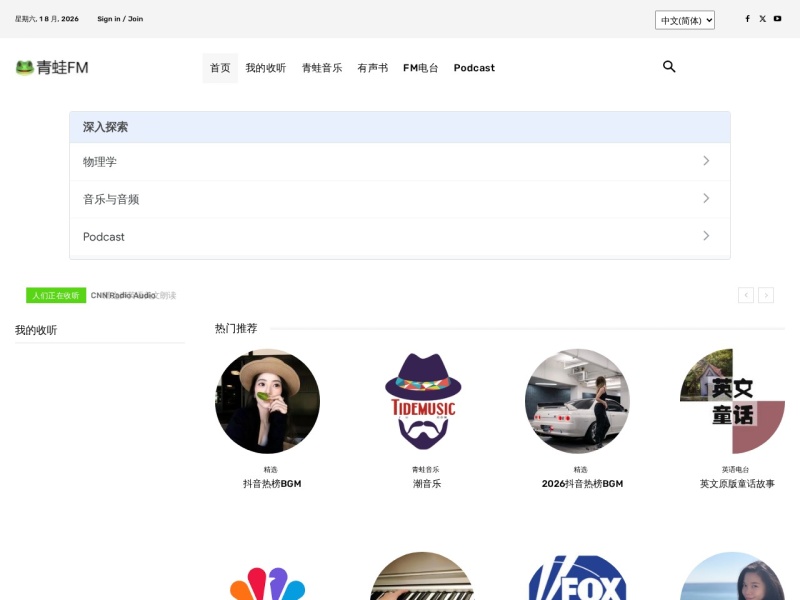Click the 人们正在收听 green label
Viewport: 800px width, 600px height.
pos(56,295)
